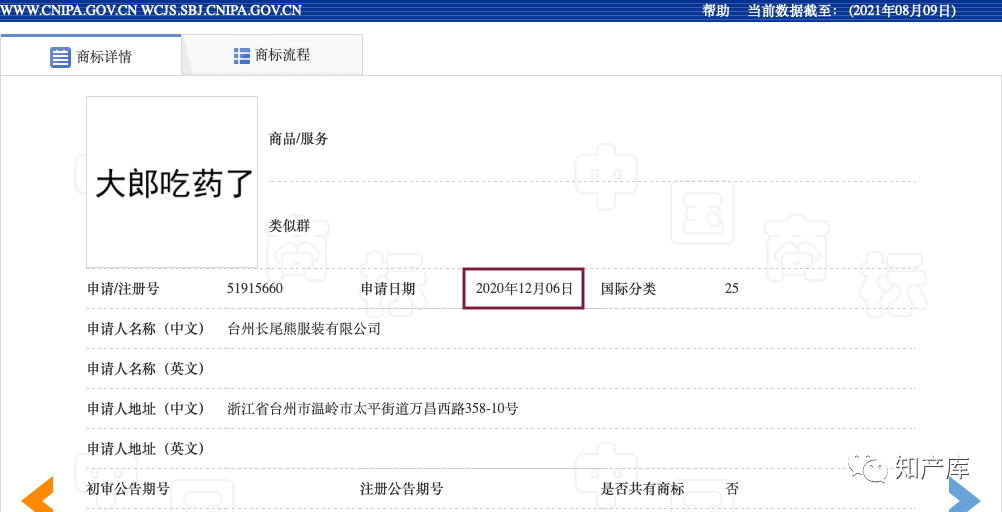Screen dimensions: 1002x512
Task: Click the 商品/服务 label
Action: [298, 139]
